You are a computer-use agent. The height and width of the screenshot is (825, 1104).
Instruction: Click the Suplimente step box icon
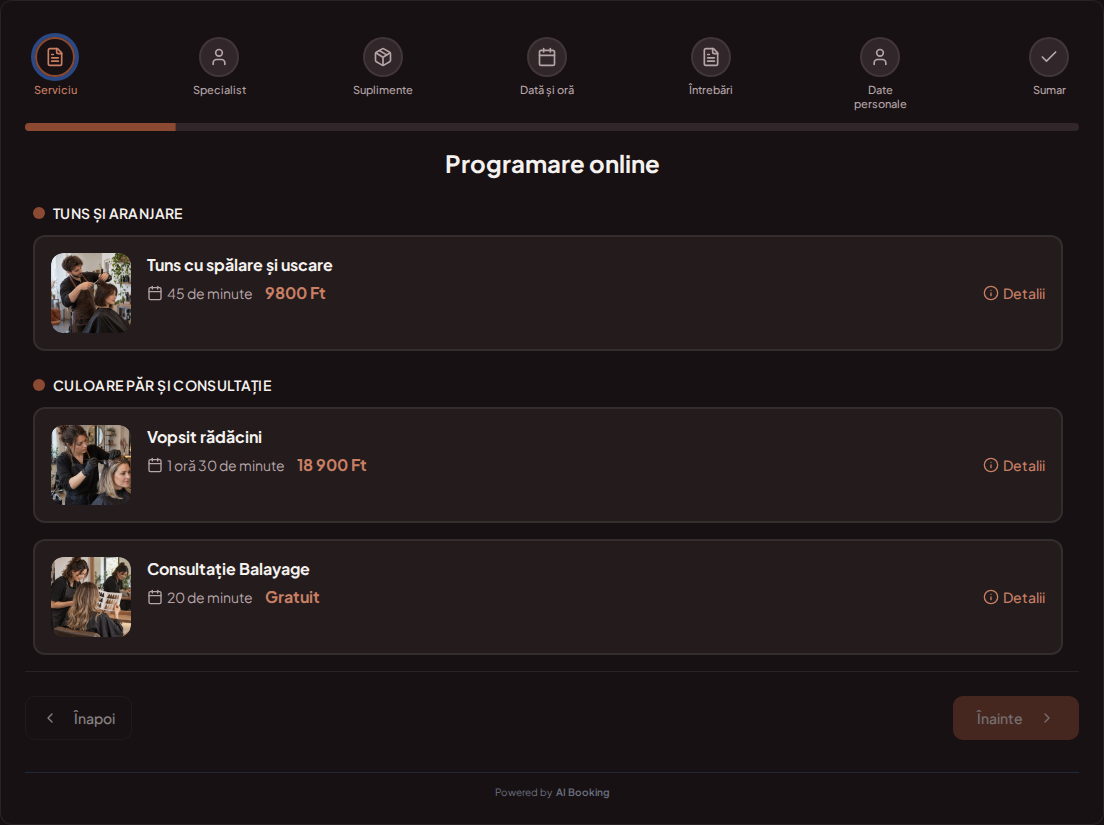[x=383, y=57]
